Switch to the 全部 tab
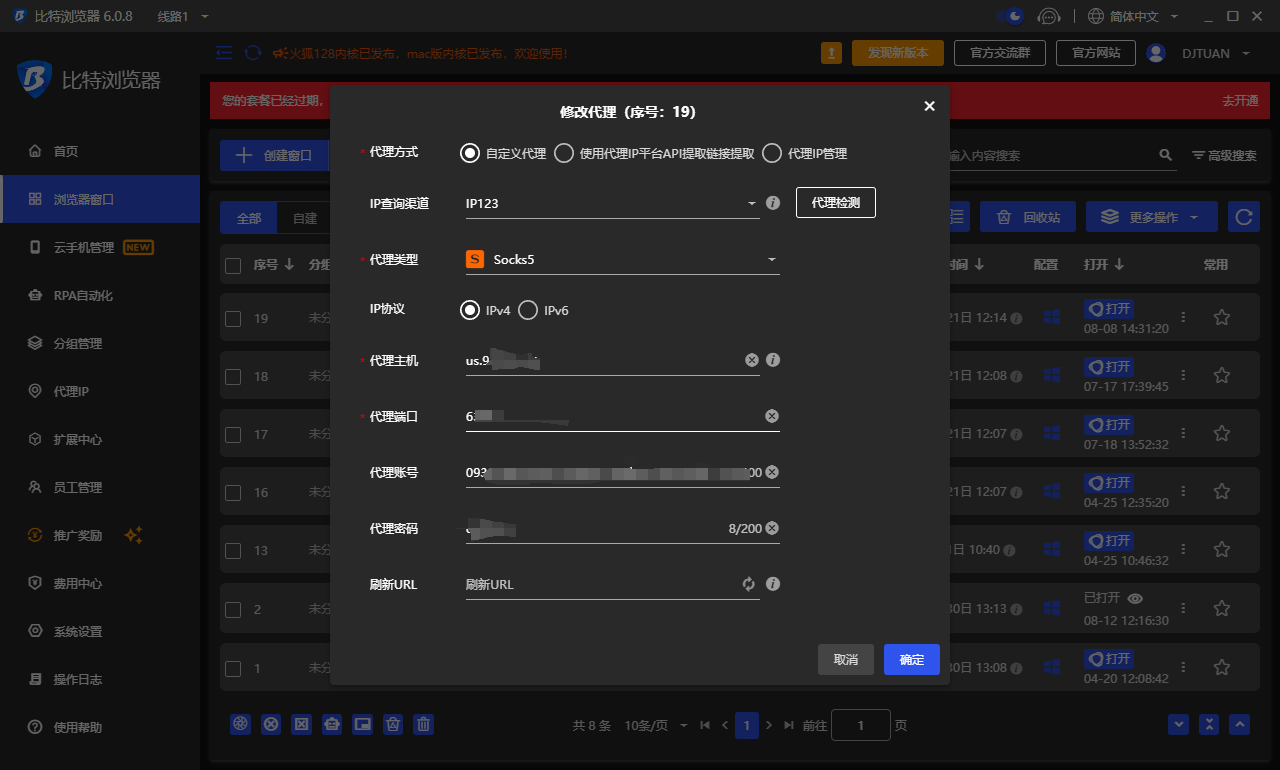The width and height of the screenshot is (1280, 770). pos(249,218)
